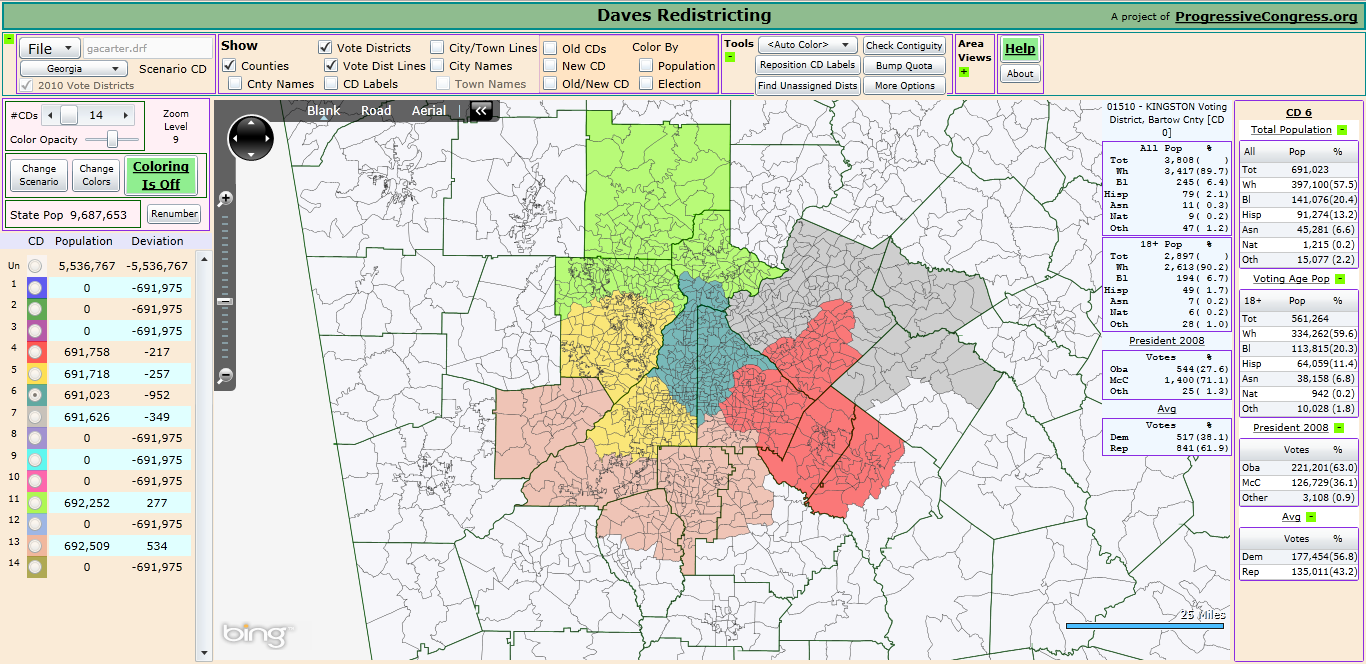
Task: Select CD 1 radio button
Action: click(x=36, y=287)
